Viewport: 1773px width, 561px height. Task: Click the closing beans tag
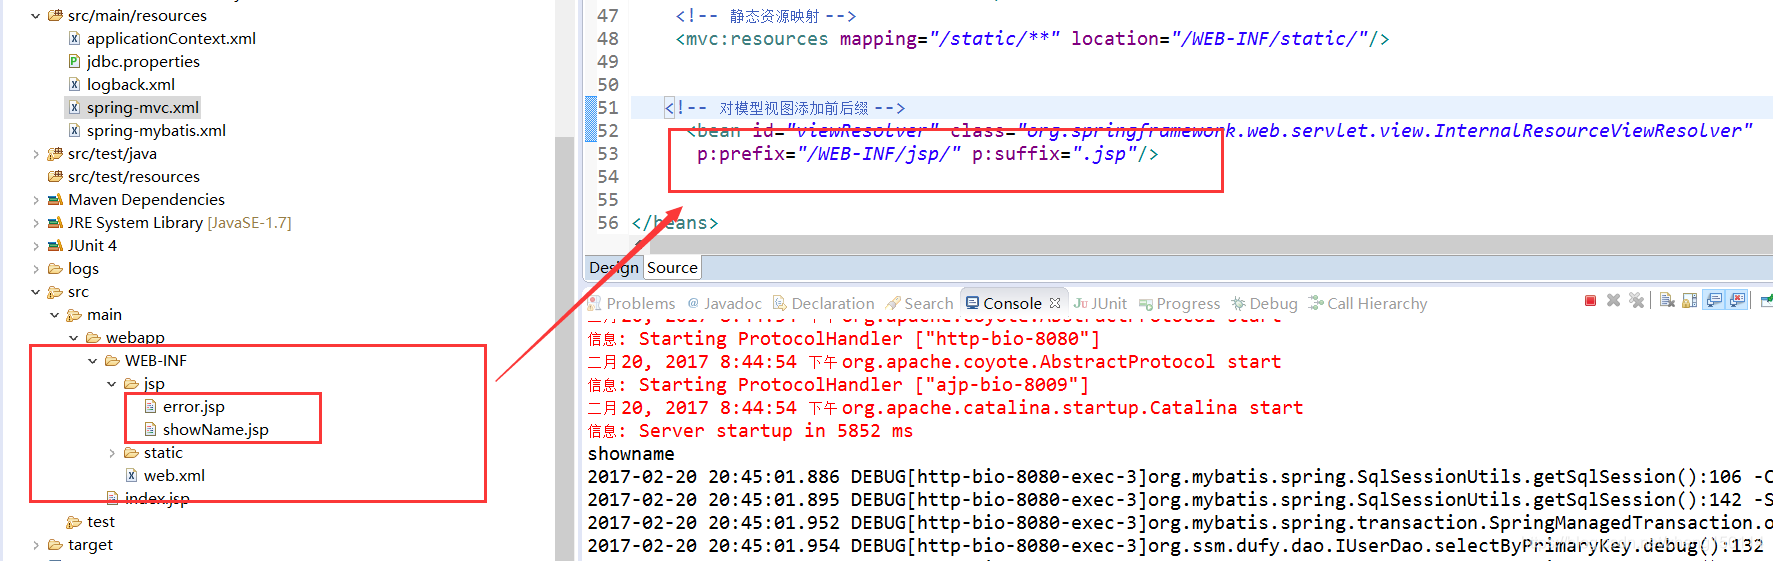[675, 223]
